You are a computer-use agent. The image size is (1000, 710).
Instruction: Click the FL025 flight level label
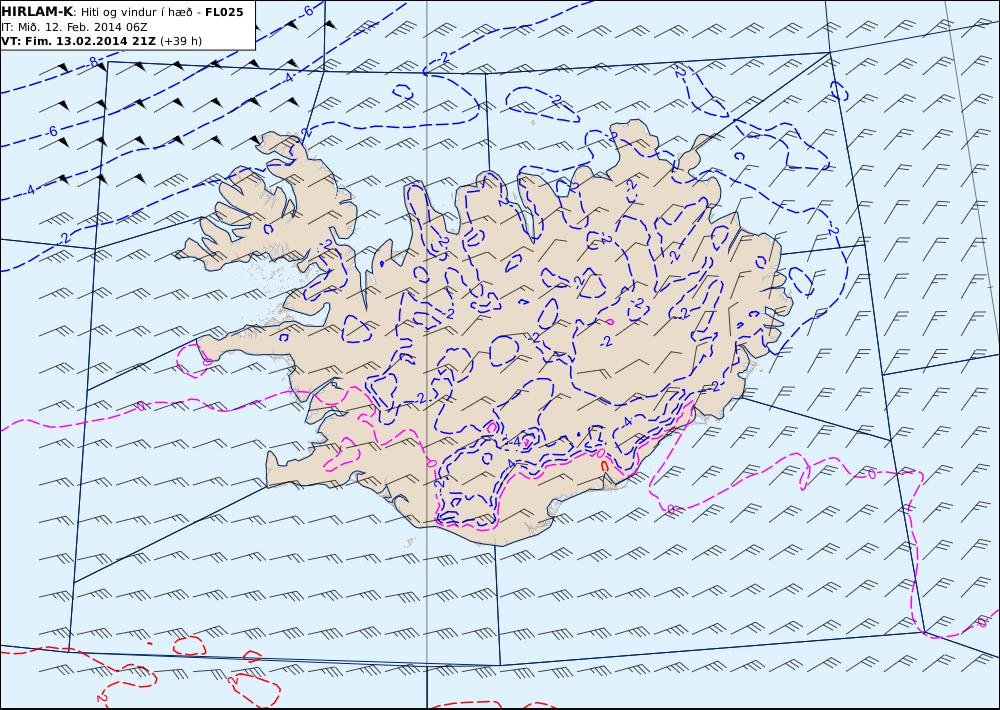click(x=224, y=12)
